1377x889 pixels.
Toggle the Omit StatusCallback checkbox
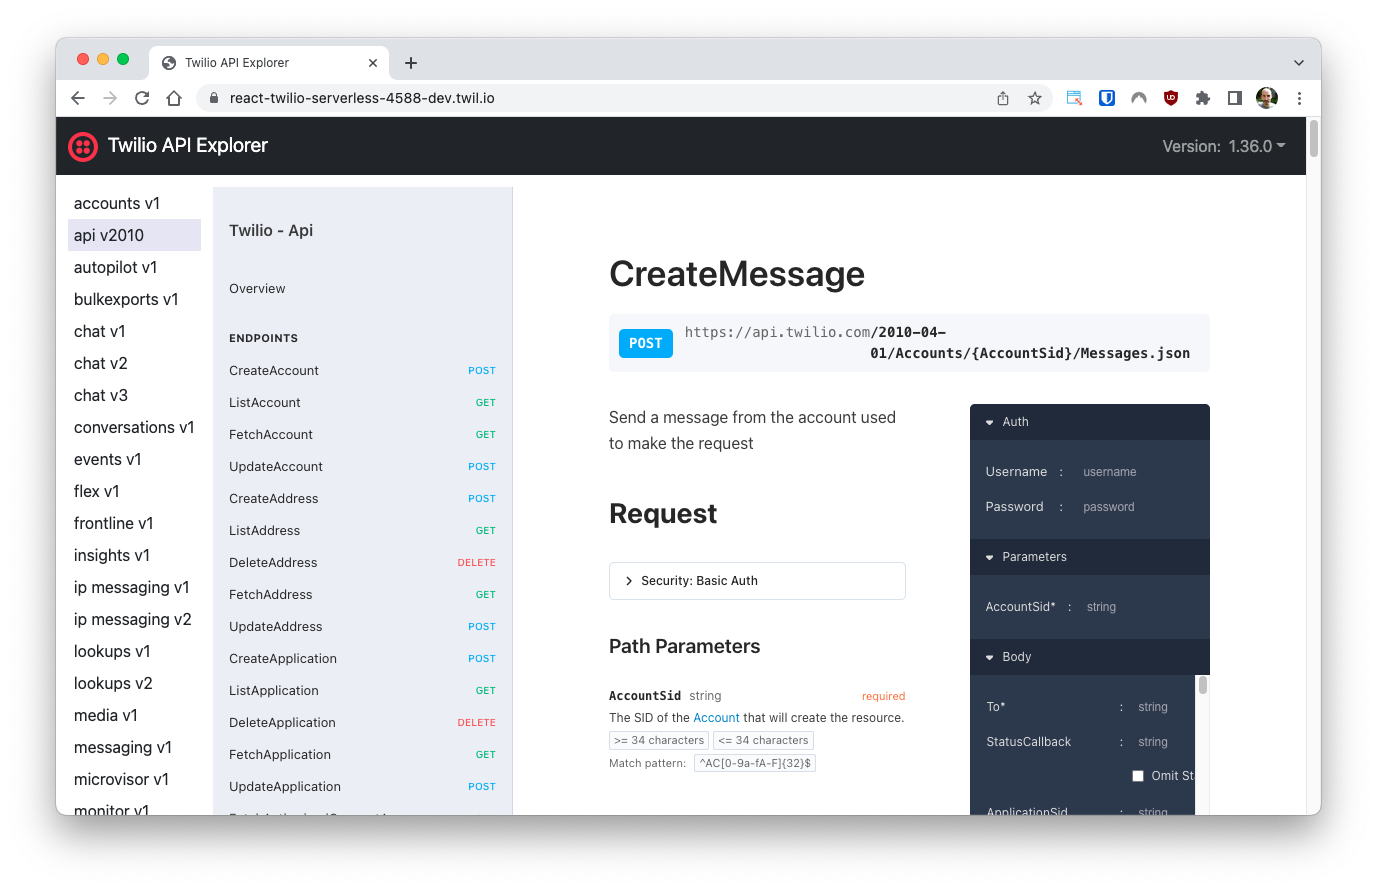click(x=1138, y=776)
